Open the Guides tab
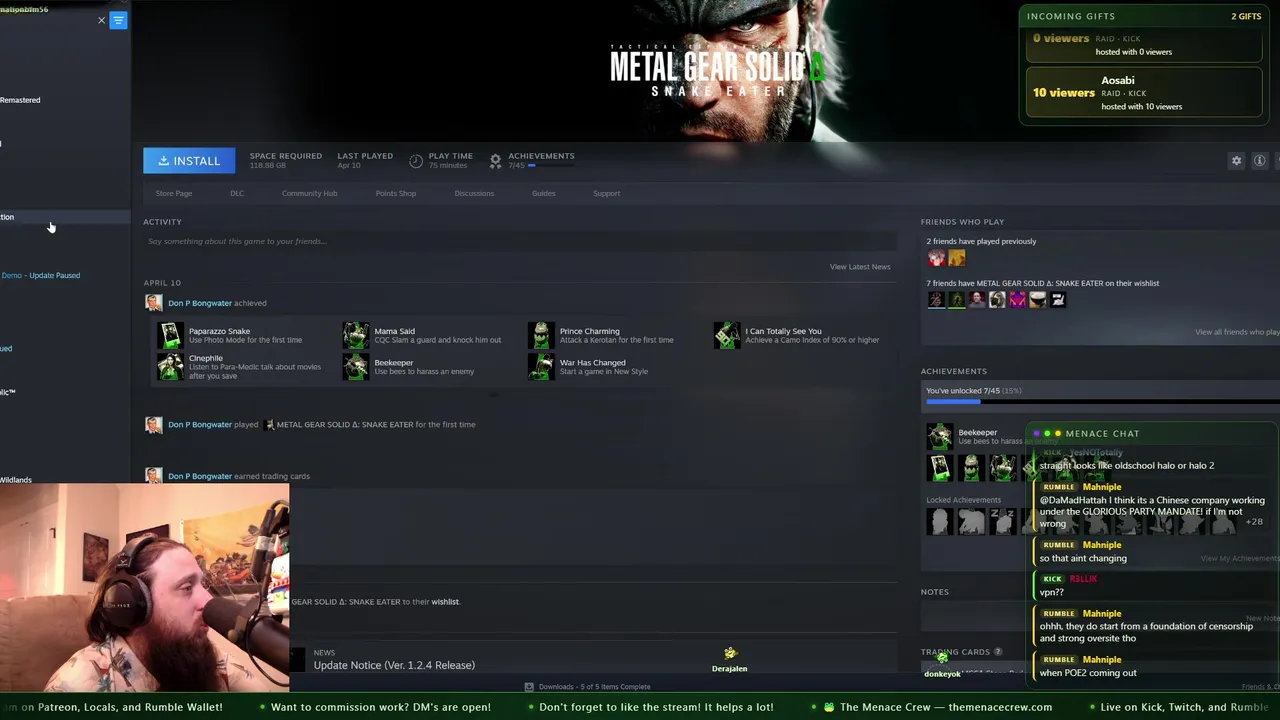Screen dimensions: 1280x720 (544, 193)
